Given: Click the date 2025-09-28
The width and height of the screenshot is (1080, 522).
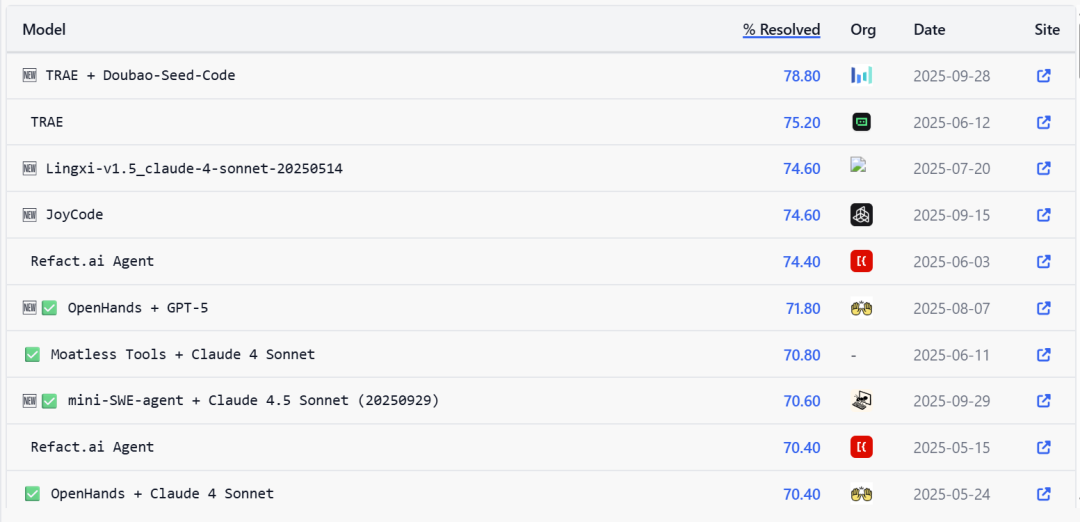Looking at the screenshot, I should point(952,76).
